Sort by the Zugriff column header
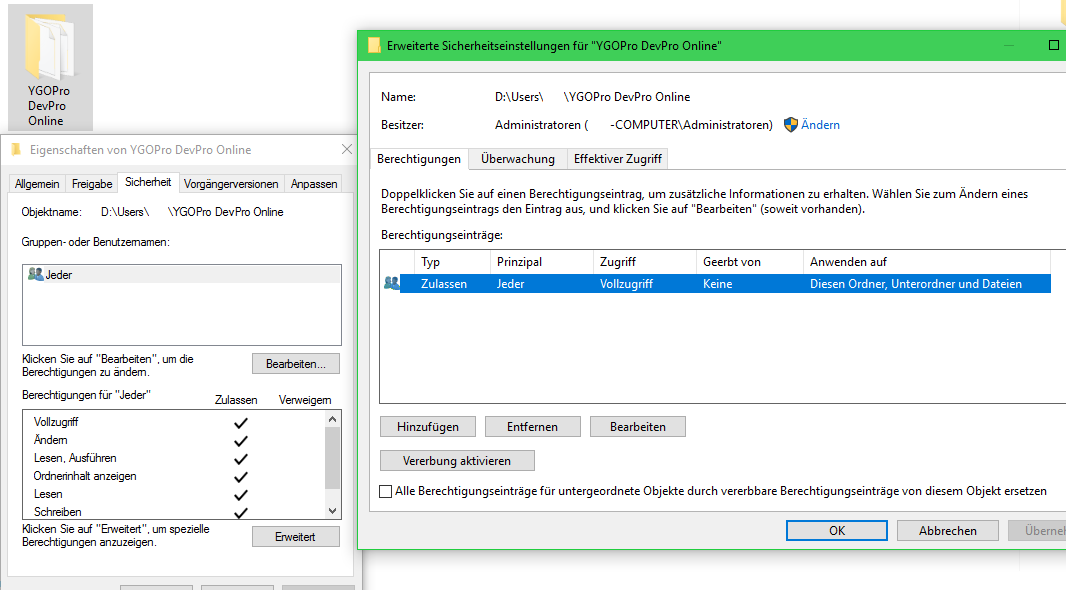Viewport: 1066px width, 590px height. [x=644, y=262]
